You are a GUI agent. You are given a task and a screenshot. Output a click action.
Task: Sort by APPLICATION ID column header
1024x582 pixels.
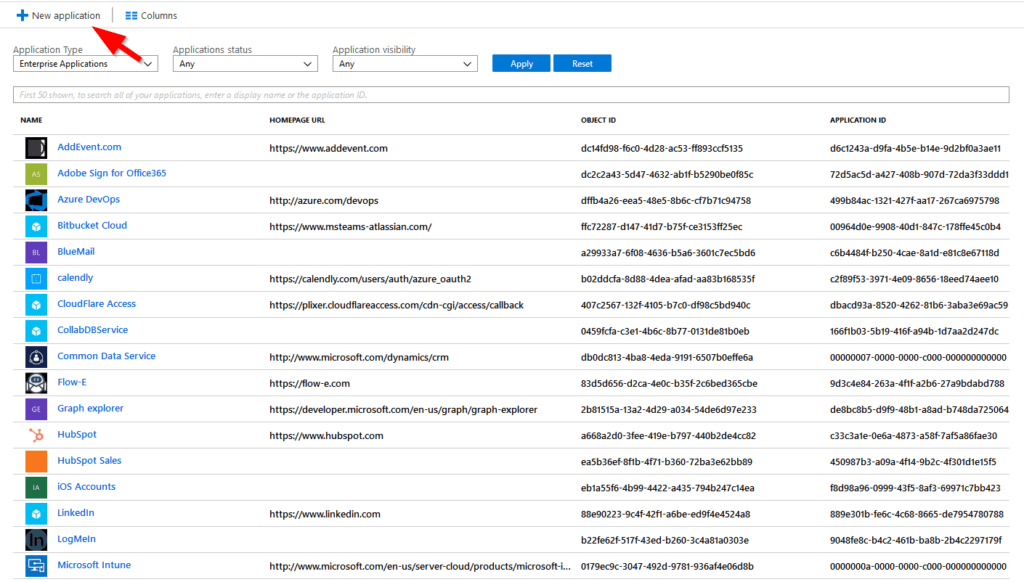point(857,120)
